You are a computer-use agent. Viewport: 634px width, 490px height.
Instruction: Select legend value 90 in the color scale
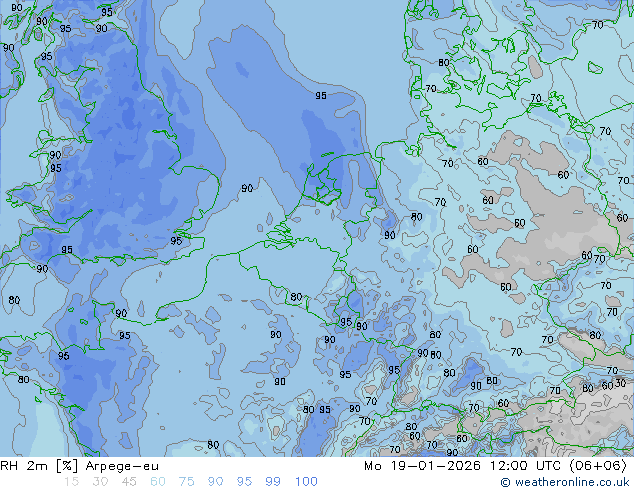[x=215, y=482]
